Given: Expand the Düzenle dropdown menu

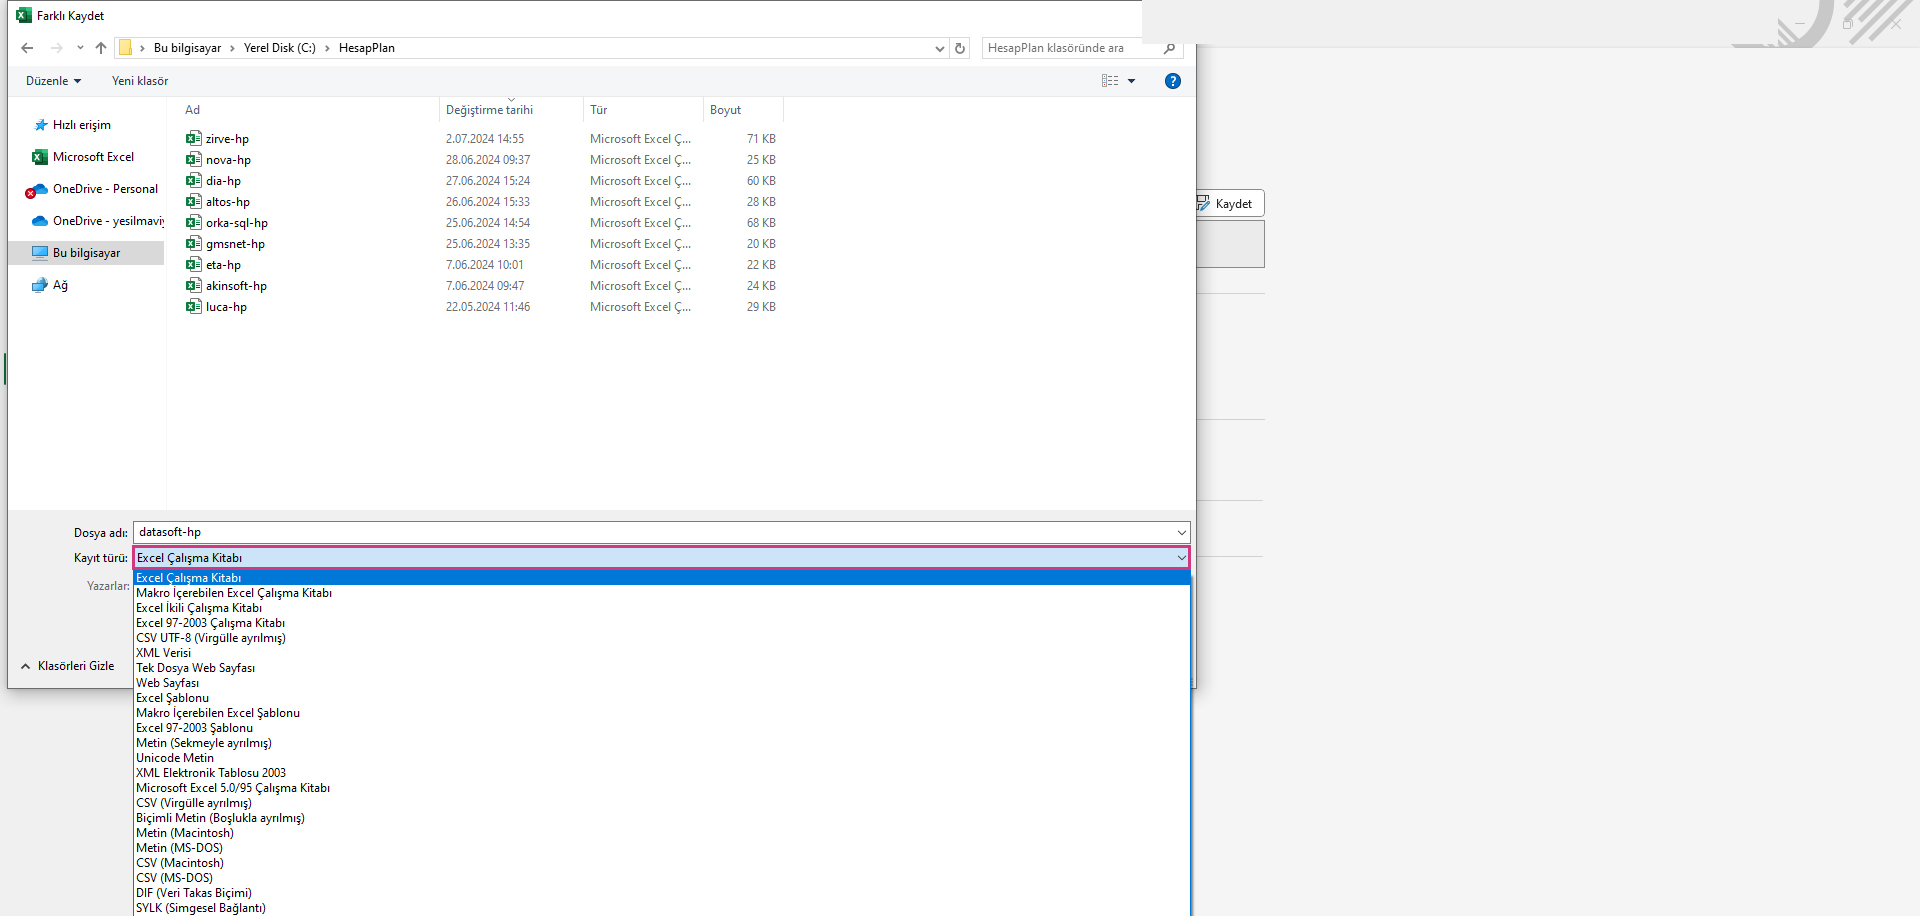Looking at the screenshot, I should tap(53, 81).
